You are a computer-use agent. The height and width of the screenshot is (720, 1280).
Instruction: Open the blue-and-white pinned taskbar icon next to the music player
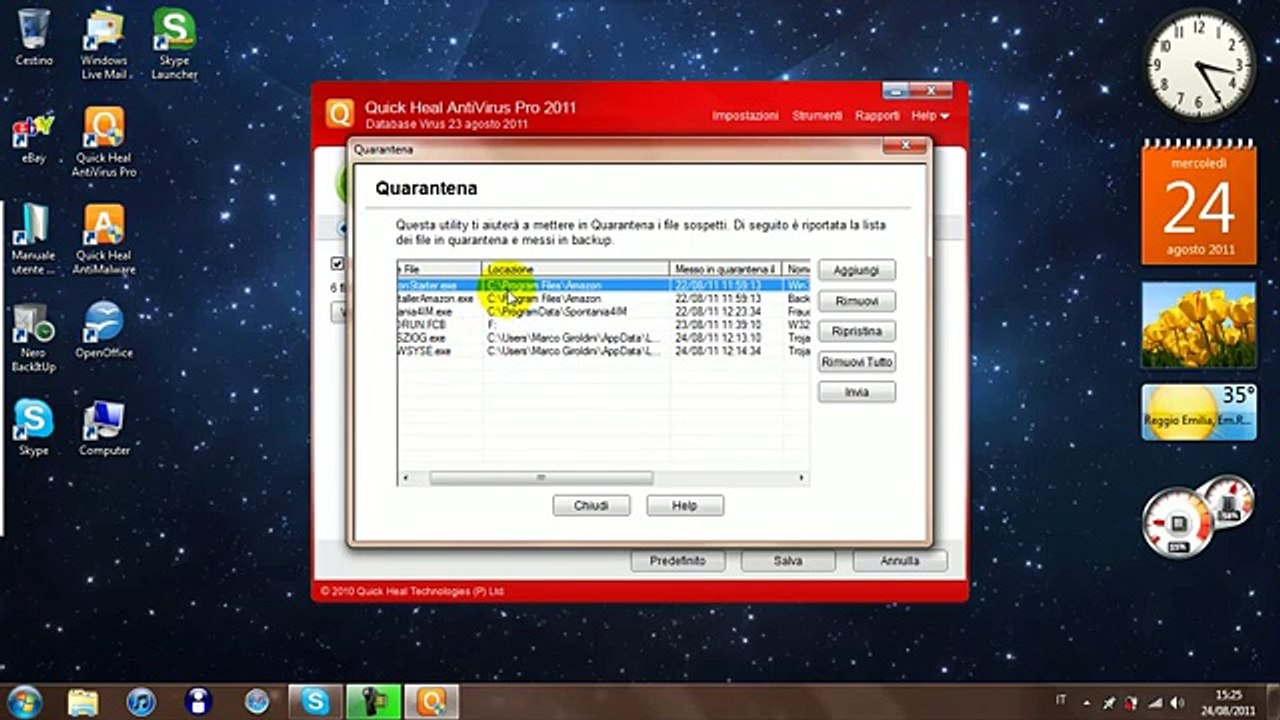[198, 702]
